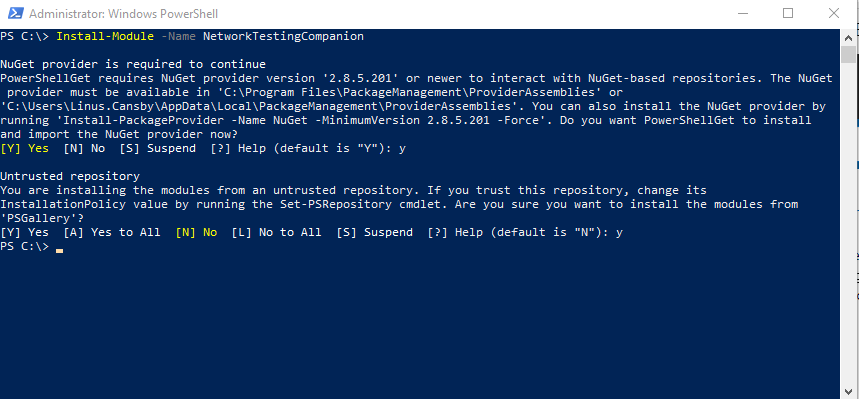The height and width of the screenshot is (399, 859).
Task: Click the yellow Install-Module command text
Action: (105, 37)
